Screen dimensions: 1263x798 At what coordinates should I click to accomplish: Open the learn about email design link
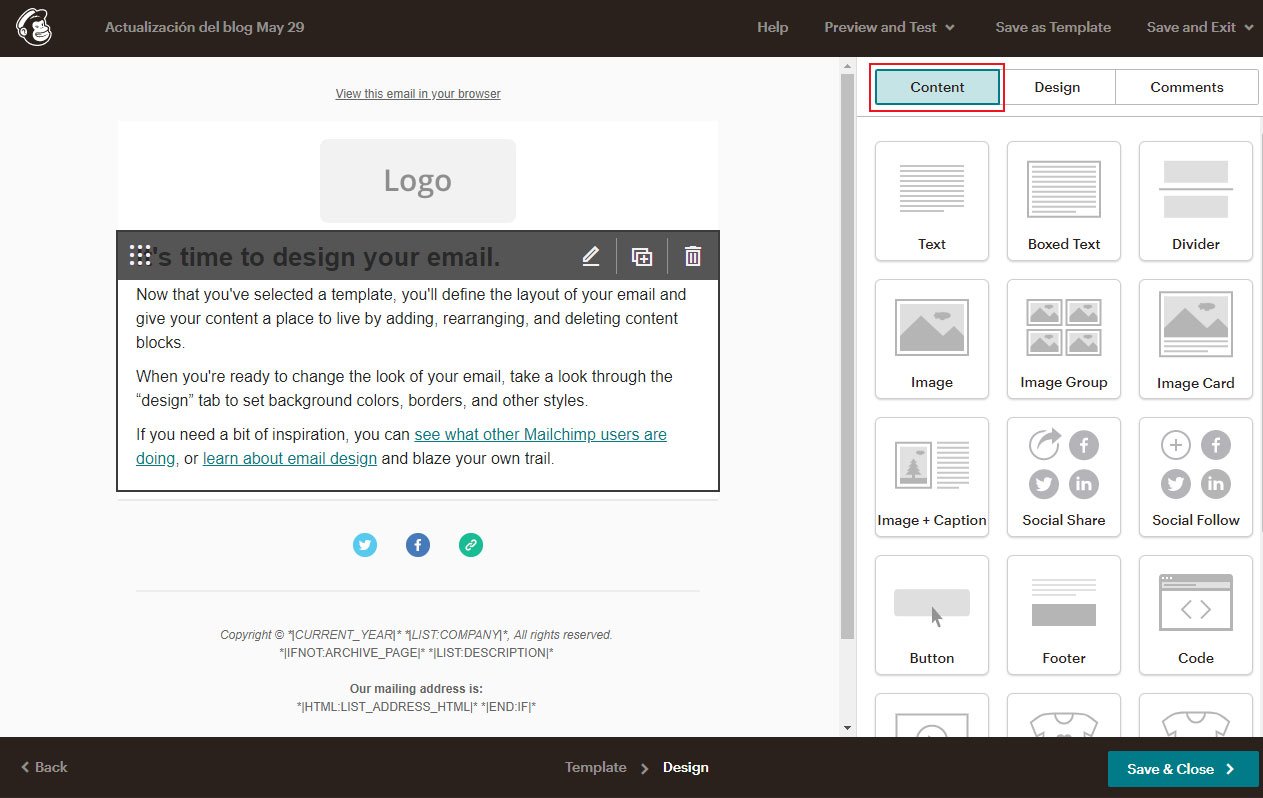tap(290, 459)
